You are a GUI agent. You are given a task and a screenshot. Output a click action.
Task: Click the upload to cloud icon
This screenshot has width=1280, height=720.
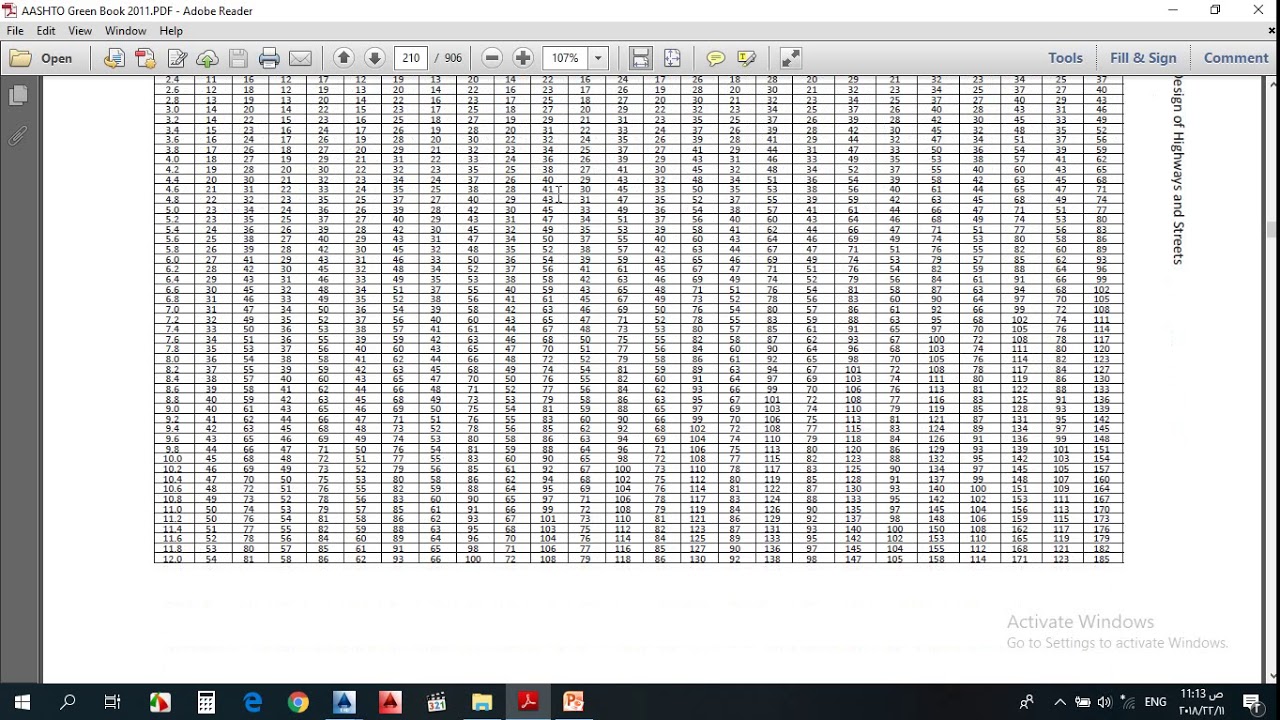(208, 58)
